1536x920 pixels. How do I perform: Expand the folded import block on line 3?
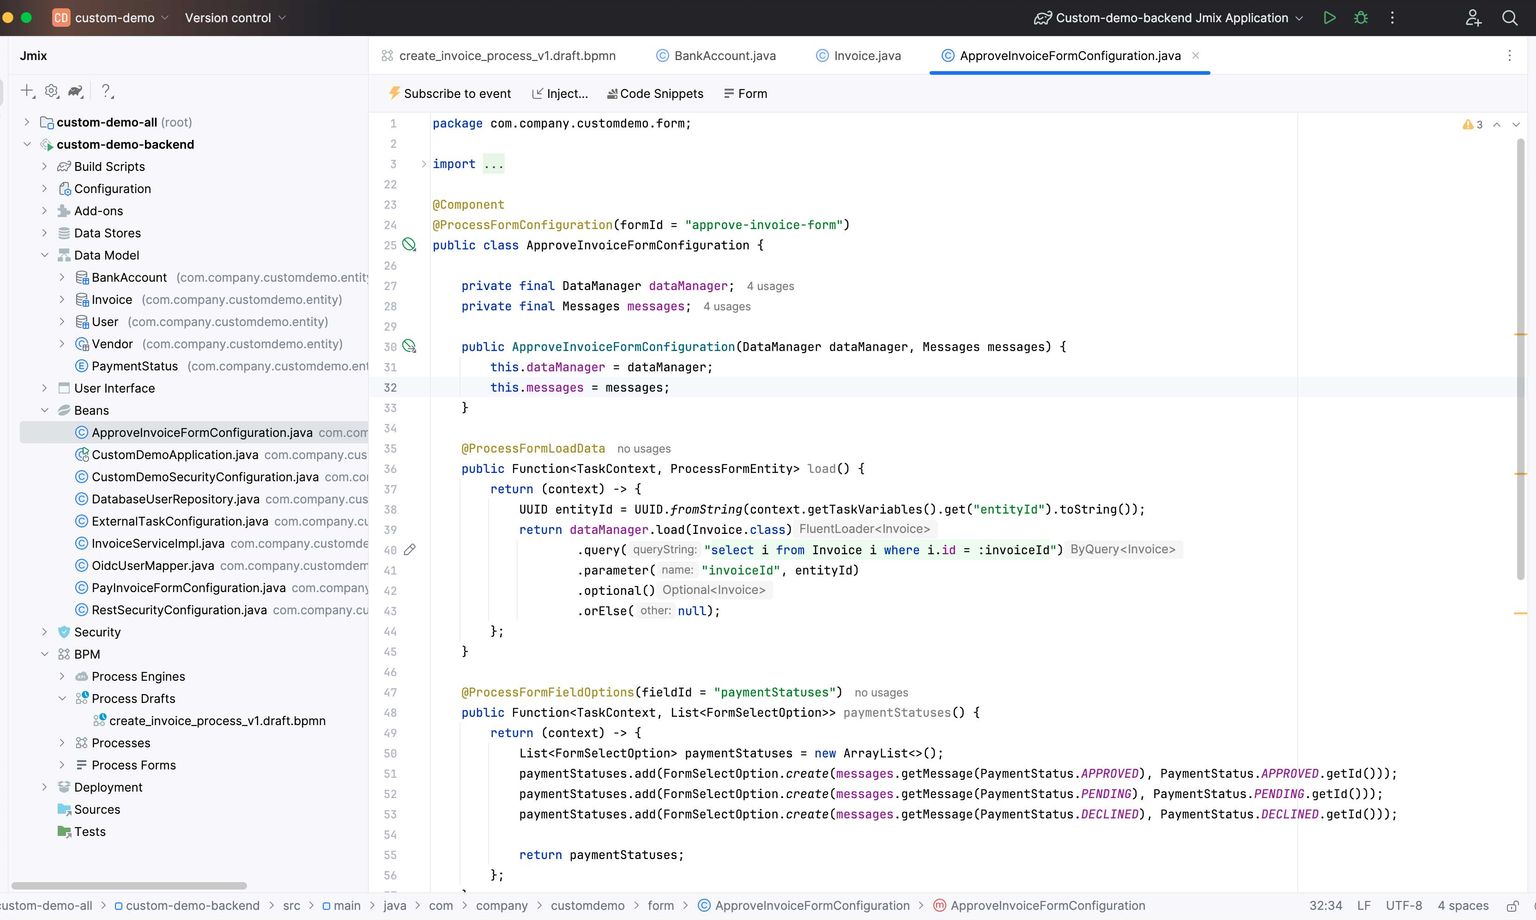(423, 164)
